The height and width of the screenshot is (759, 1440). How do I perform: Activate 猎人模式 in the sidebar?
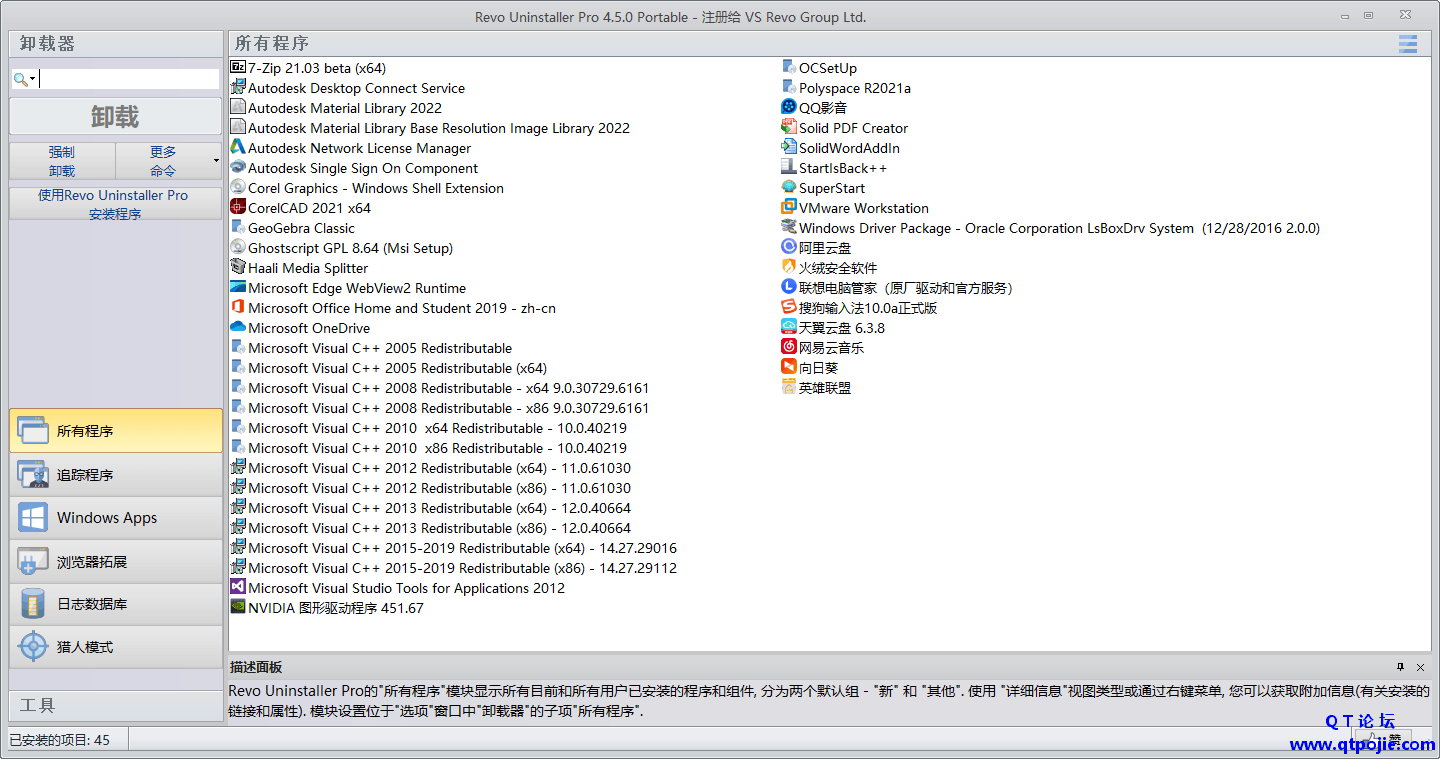pos(116,647)
